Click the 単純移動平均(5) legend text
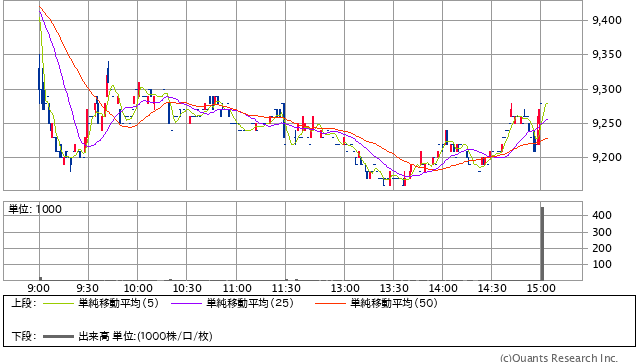638x362 pixels. point(118,303)
